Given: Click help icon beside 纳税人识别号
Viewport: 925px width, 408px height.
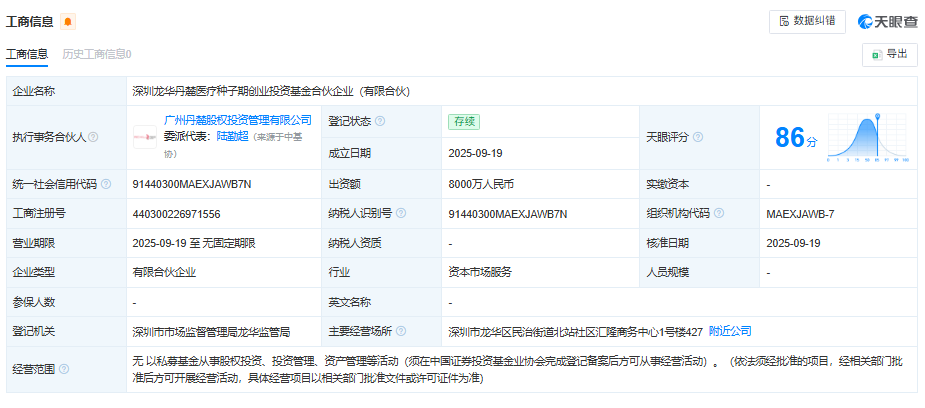Looking at the screenshot, I should (x=400, y=213).
